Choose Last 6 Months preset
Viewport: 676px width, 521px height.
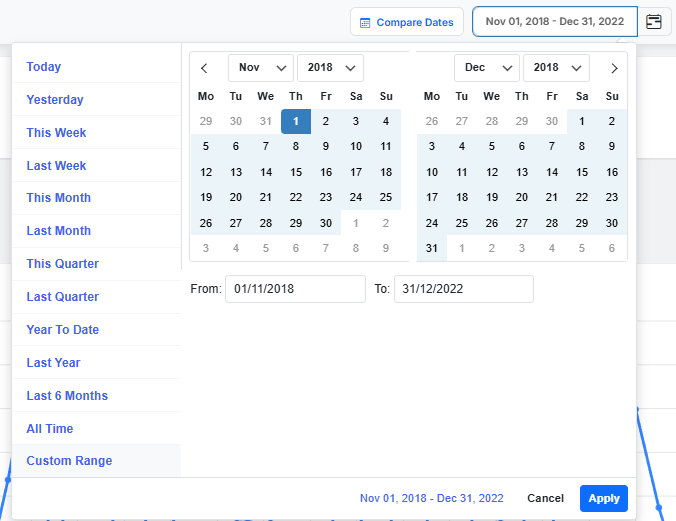coord(67,396)
